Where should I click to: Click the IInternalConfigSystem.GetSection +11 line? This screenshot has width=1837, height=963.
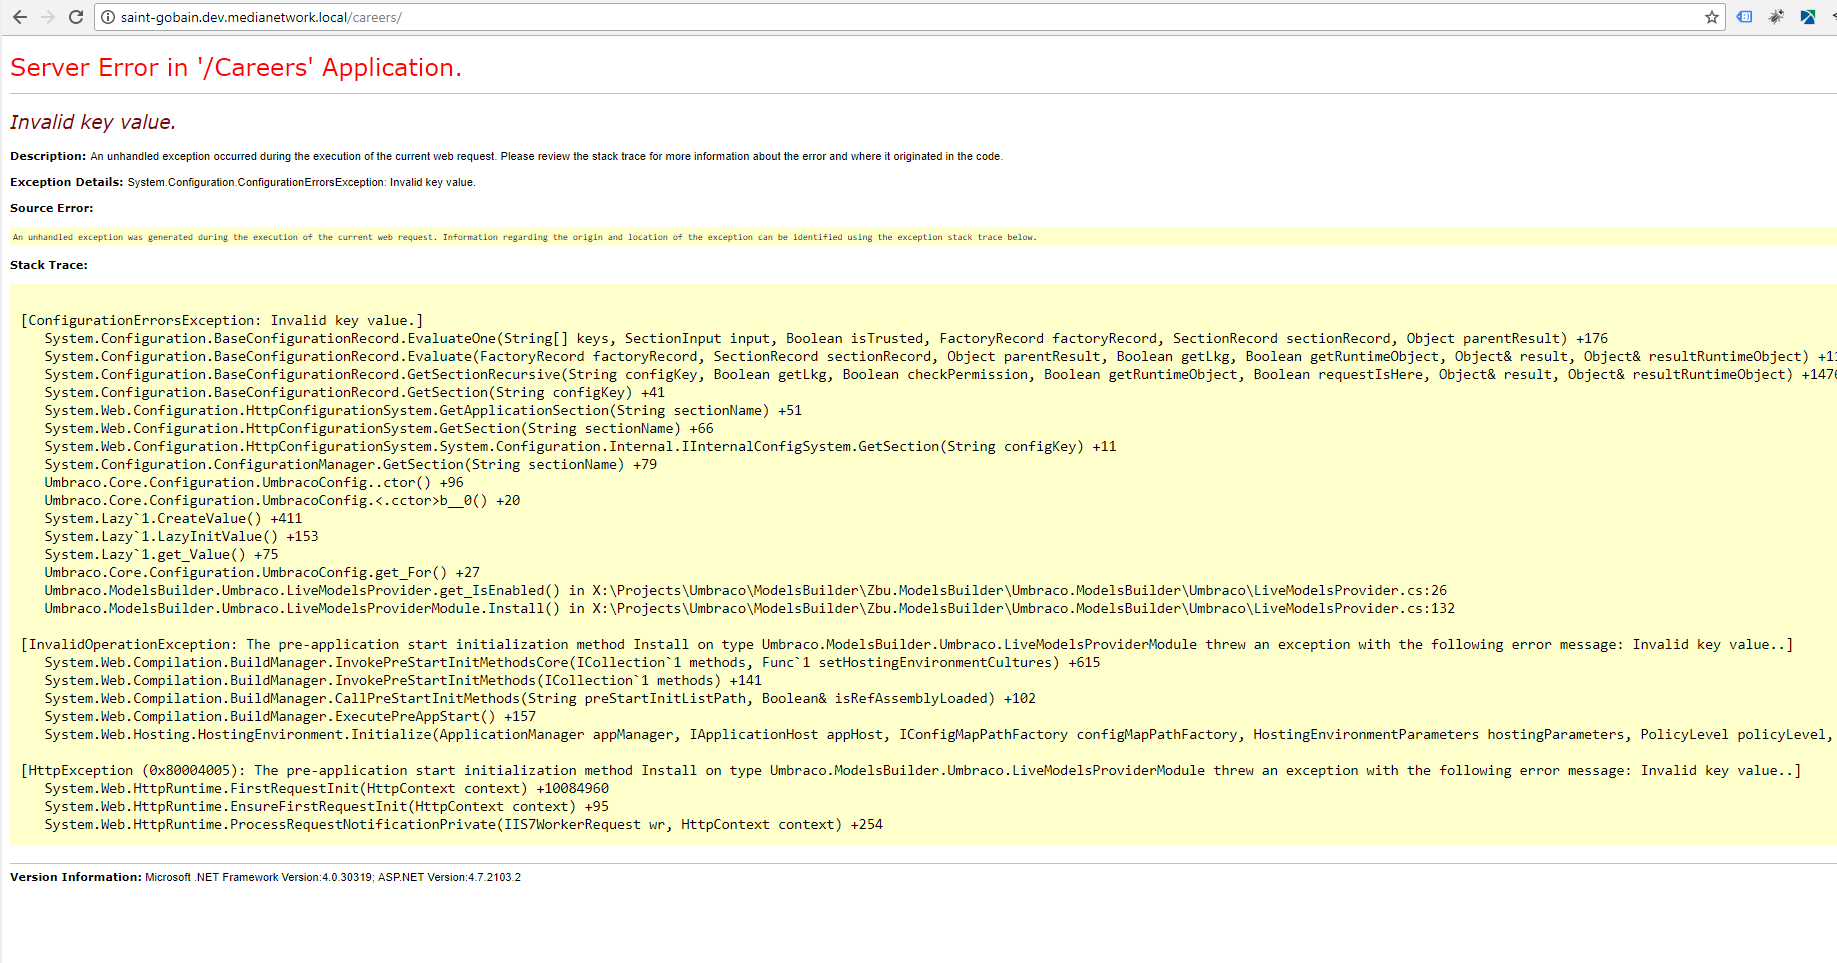tap(580, 446)
